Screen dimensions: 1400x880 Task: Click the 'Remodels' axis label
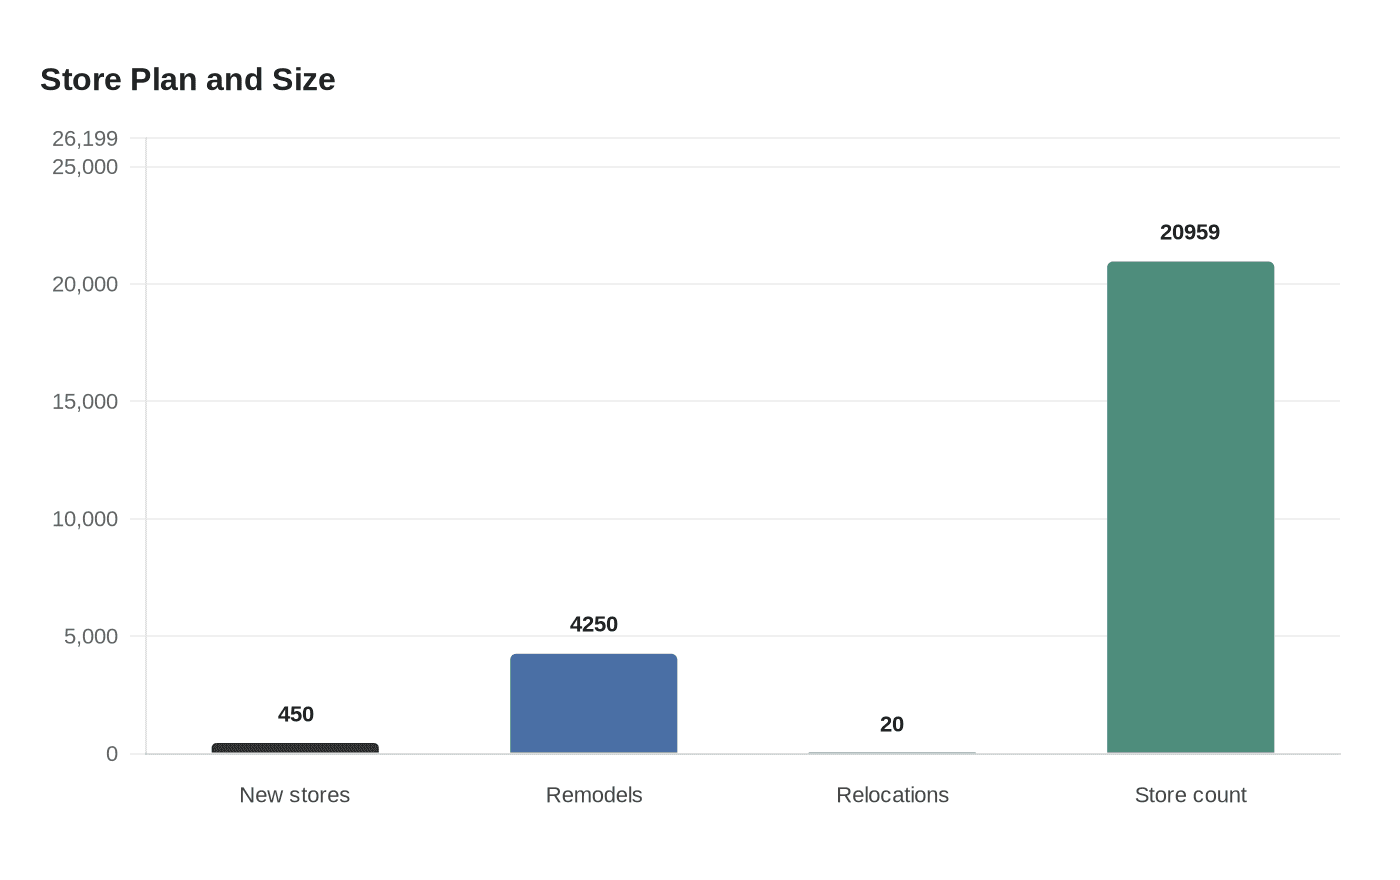[x=594, y=795]
